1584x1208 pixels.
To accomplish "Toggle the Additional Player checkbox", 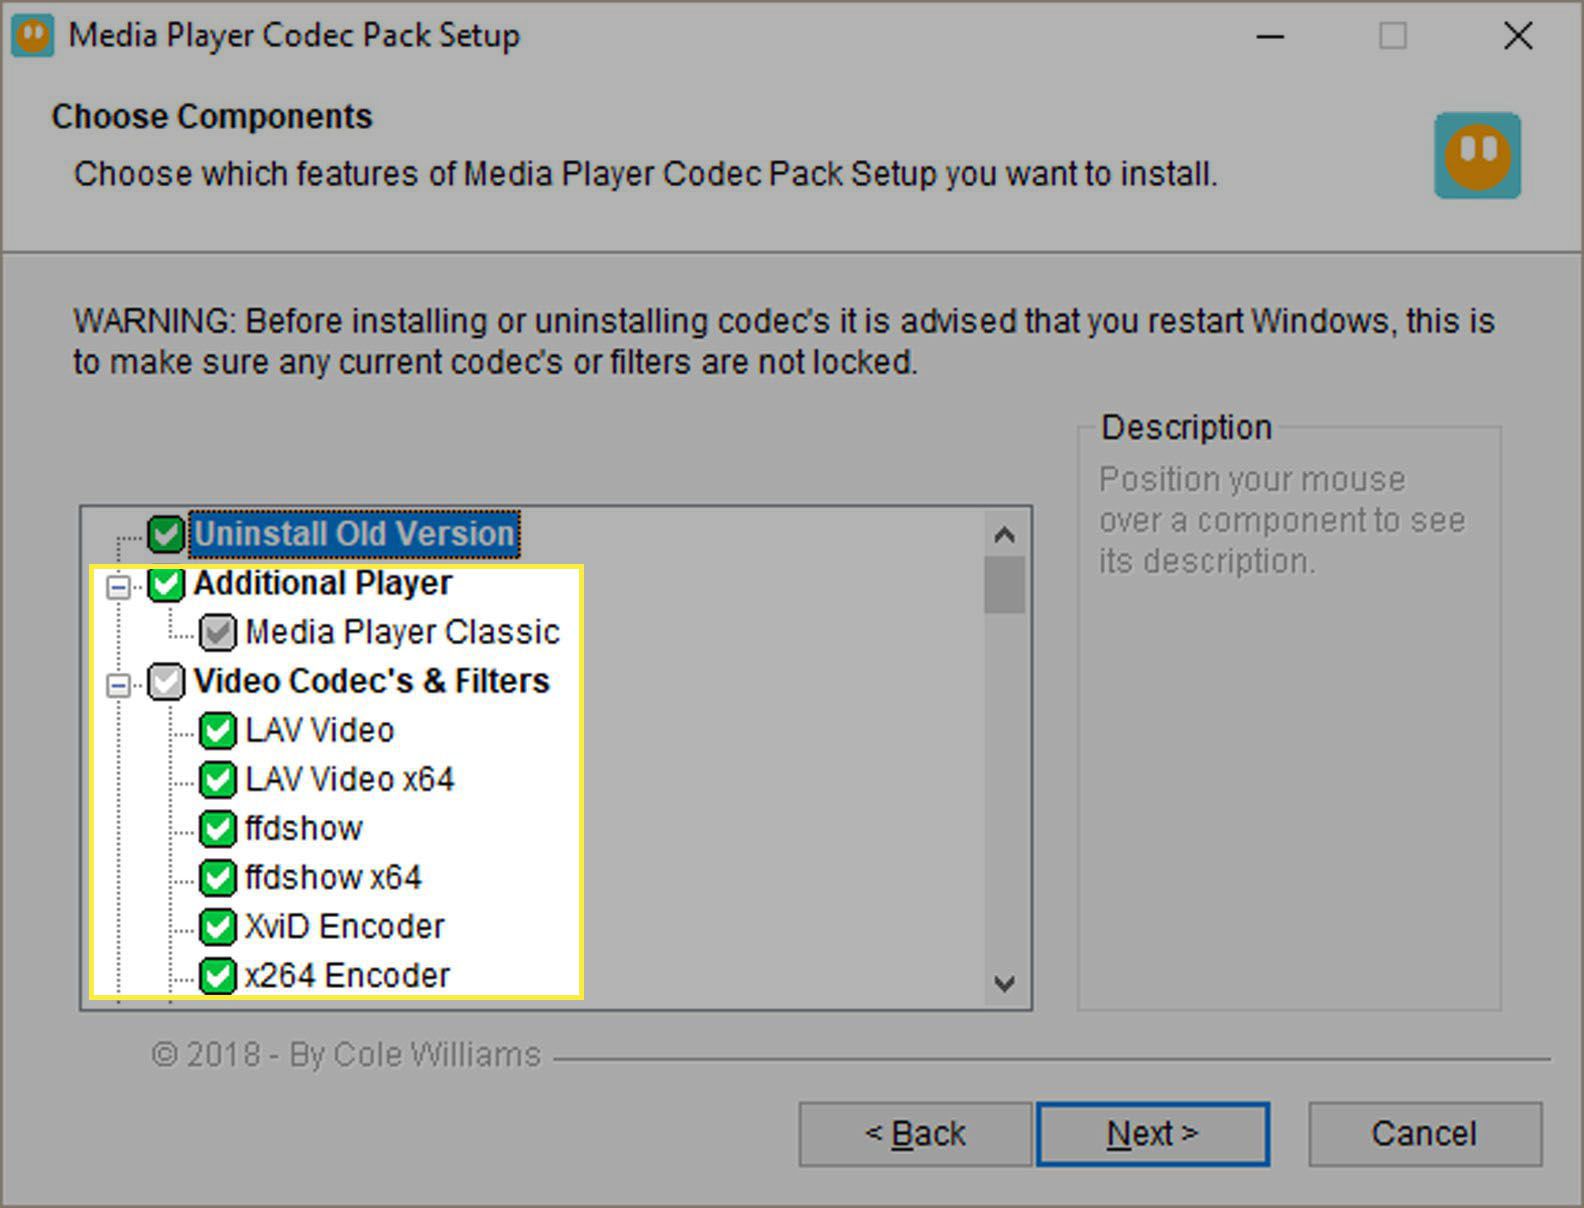I will click(x=166, y=584).
